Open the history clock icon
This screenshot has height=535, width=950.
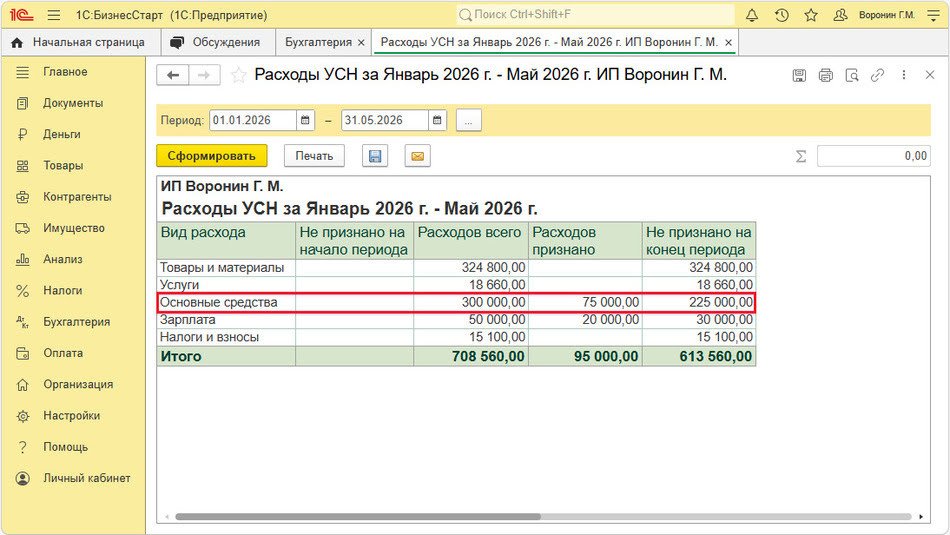click(782, 15)
